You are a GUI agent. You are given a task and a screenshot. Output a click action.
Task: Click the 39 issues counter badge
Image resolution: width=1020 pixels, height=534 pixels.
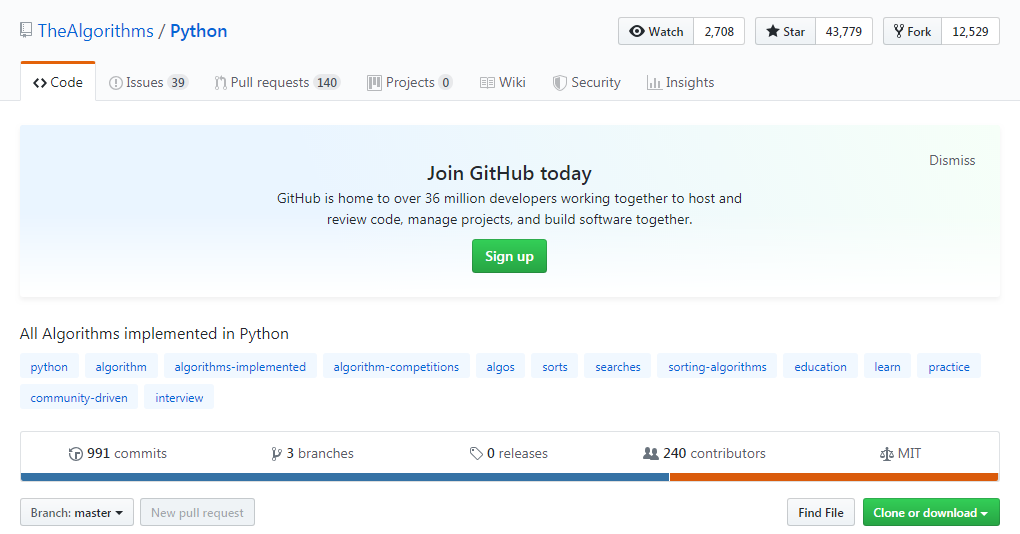coord(178,83)
